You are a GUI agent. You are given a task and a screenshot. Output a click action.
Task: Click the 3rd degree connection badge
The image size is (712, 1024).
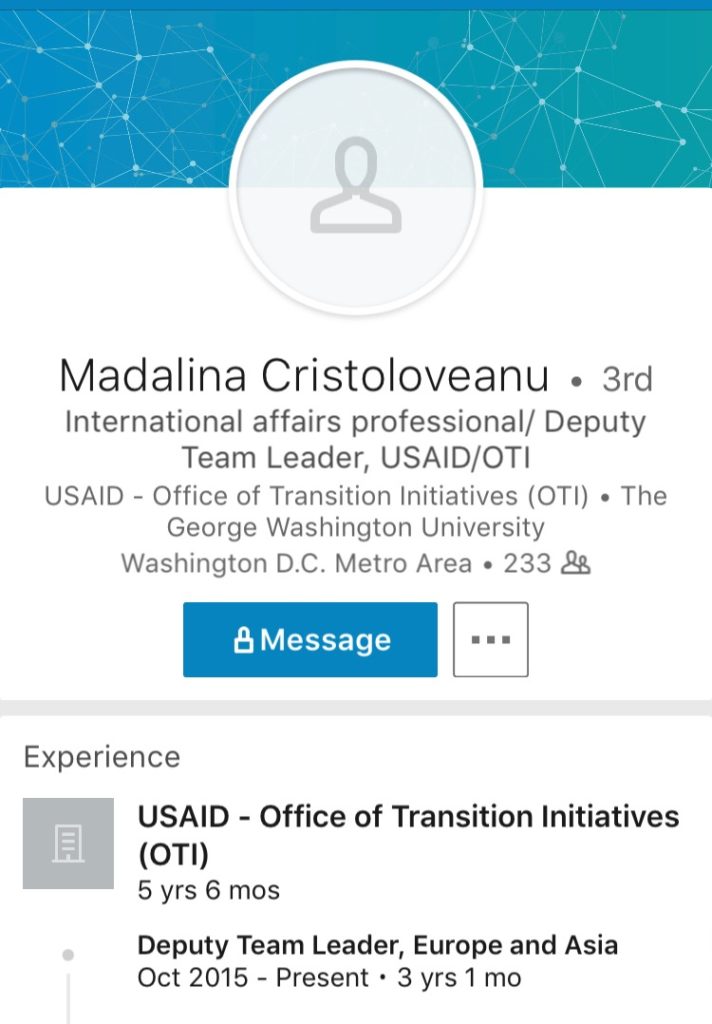[x=627, y=379]
